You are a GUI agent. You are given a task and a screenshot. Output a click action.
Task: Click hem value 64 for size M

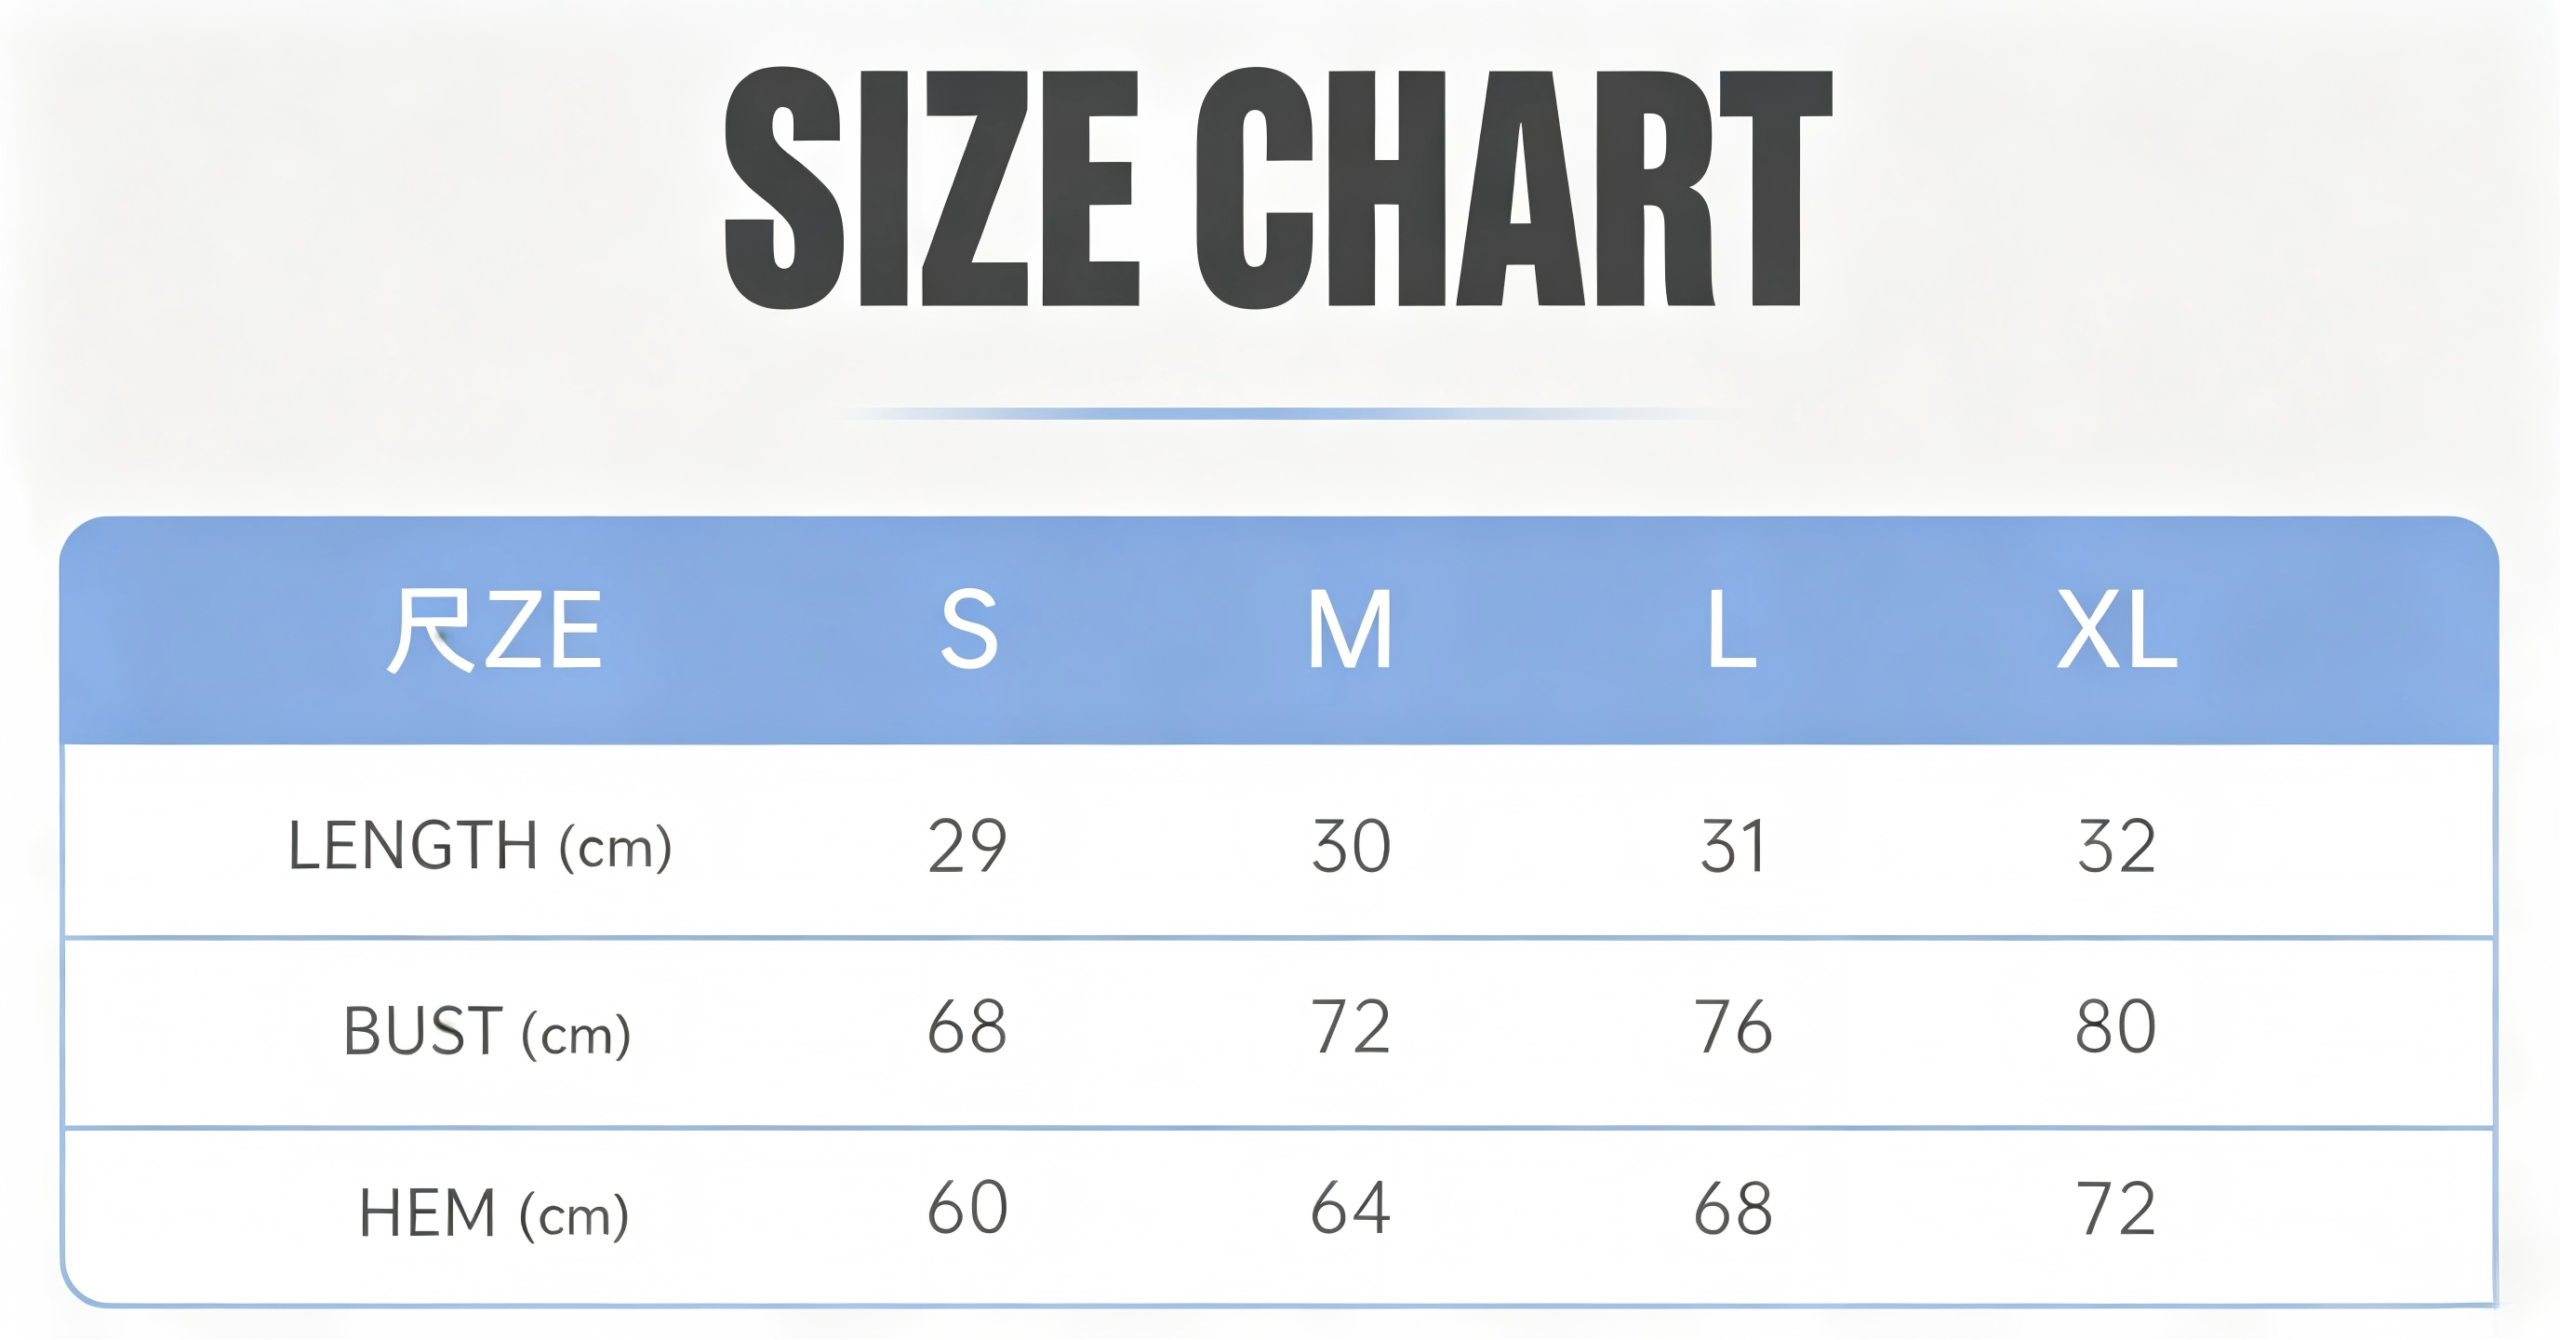(1350, 1208)
